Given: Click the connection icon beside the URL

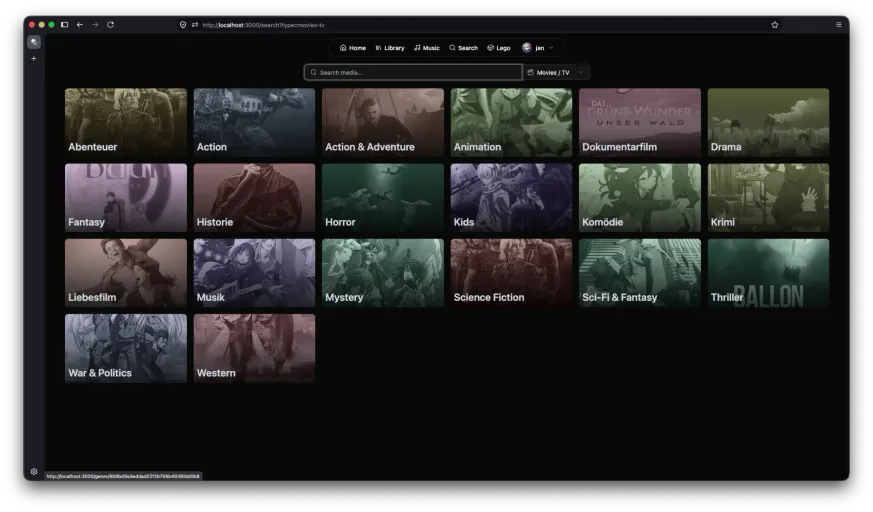Looking at the screenshot, I should [x=195, y=24].
